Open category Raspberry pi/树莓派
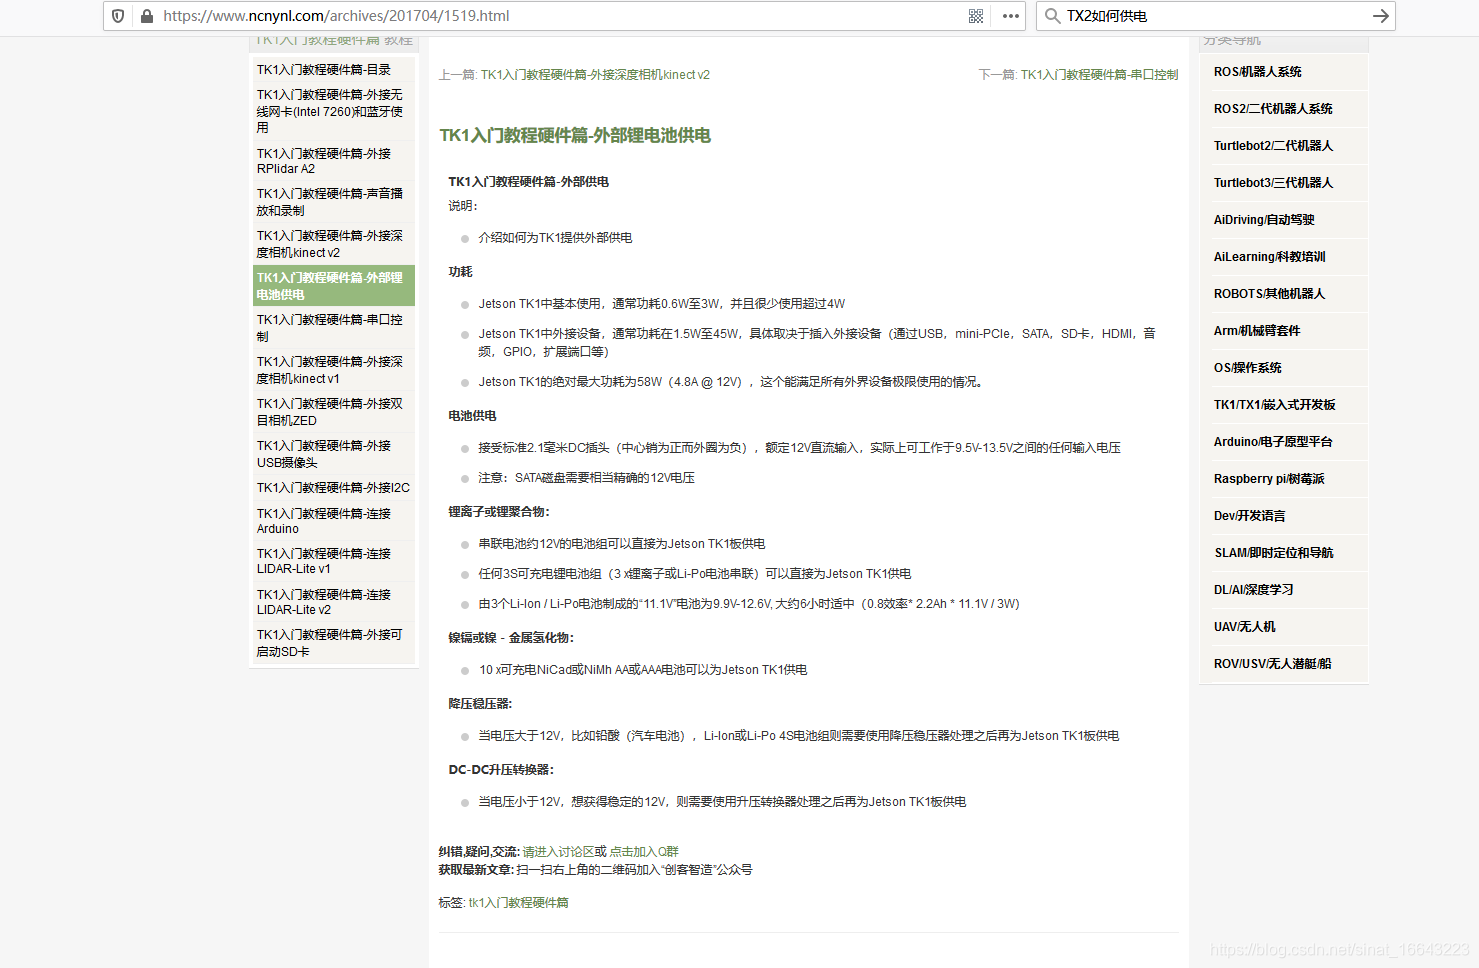The width and height of the screenshot is (1479, 968). tap(1269, 479)
